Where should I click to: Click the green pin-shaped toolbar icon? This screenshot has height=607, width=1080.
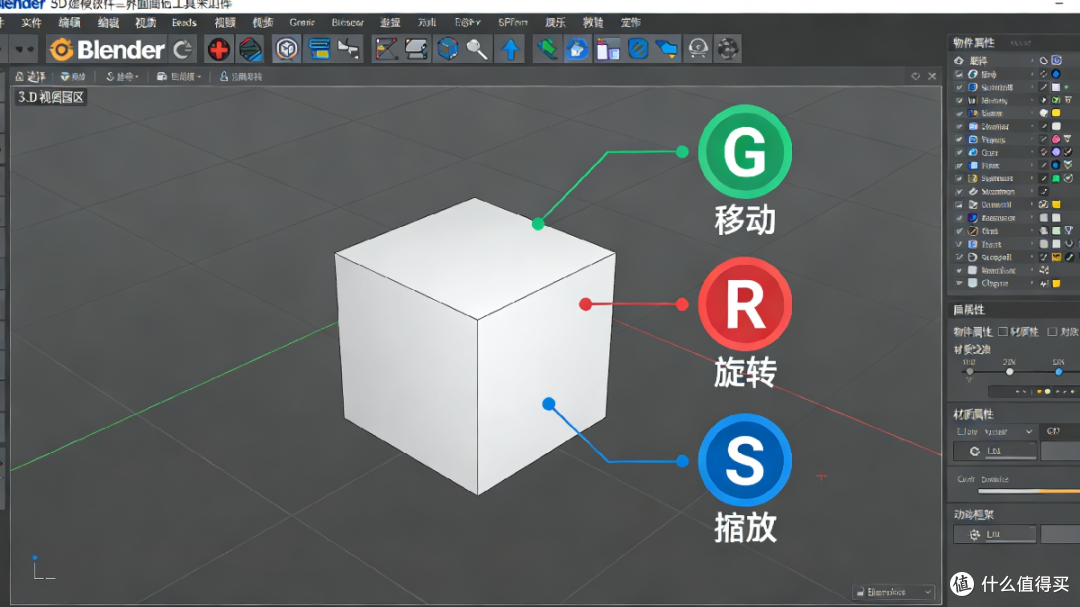click(x=548, y=50)
